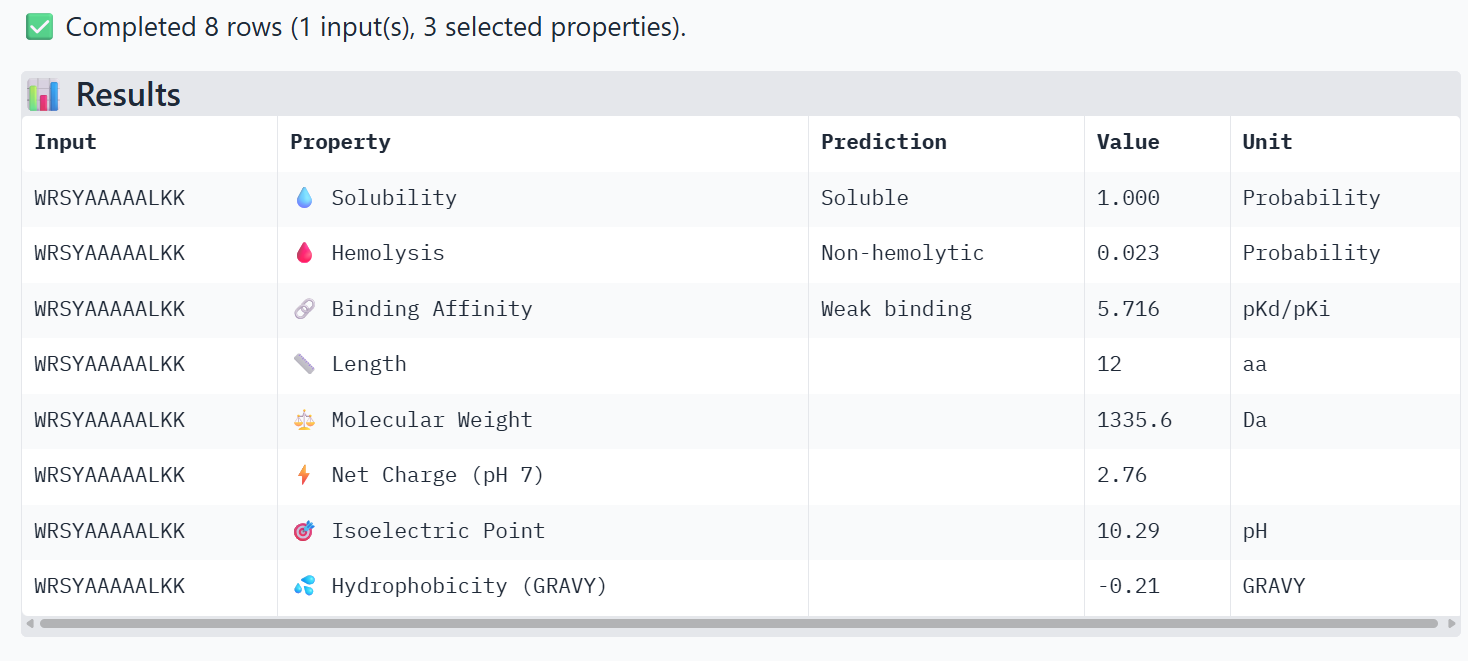The image size is (1468, 661).
Task: Click the chain link Binding Affinity icon
Action: pyautogui.click(x=304, y=309)
